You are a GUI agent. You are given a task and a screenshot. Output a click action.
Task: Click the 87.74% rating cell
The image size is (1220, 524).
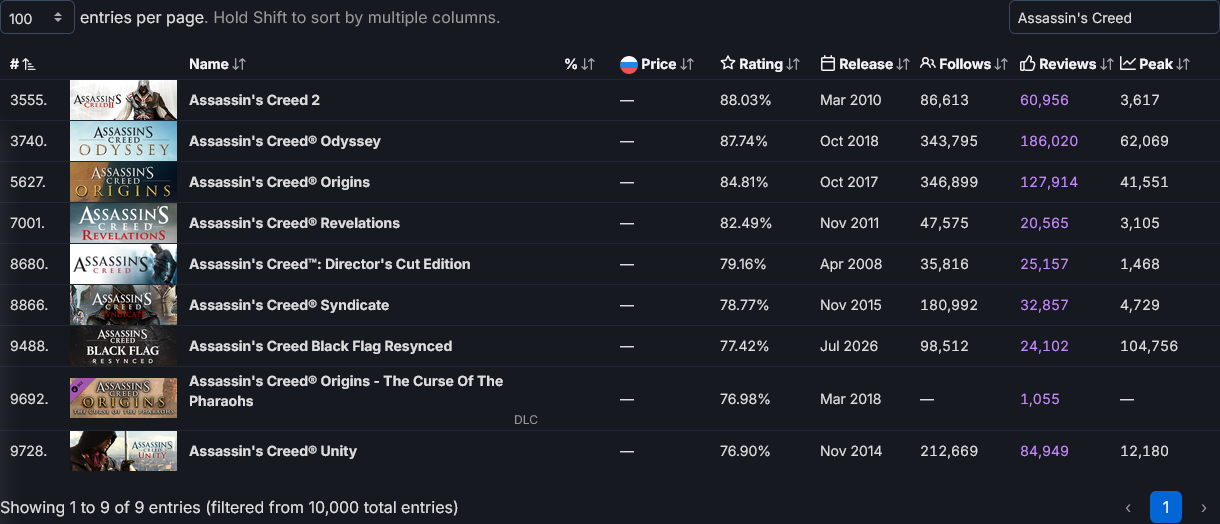(x=744, y=141)
